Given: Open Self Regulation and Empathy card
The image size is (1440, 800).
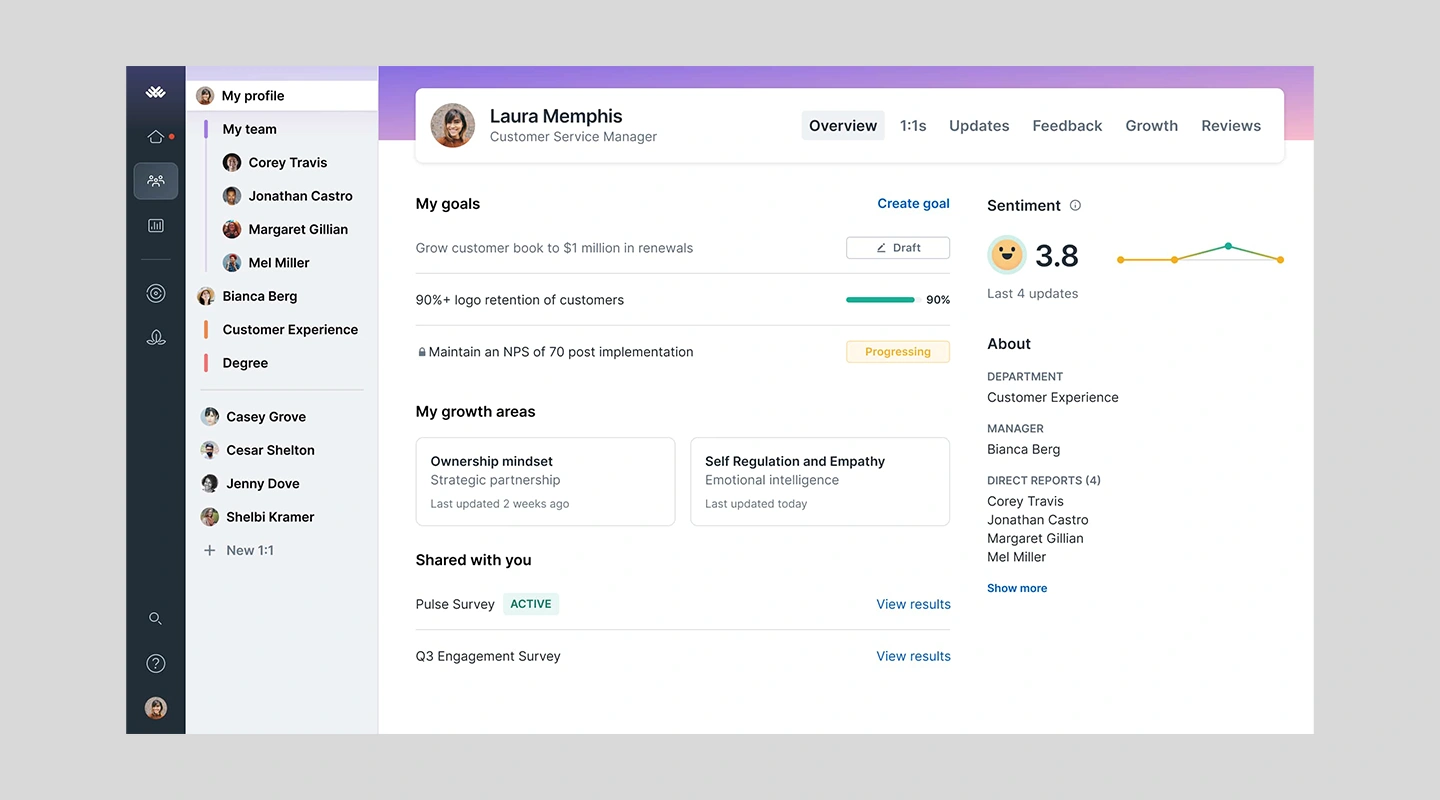Looking at the screenshot, I should 820,481.
